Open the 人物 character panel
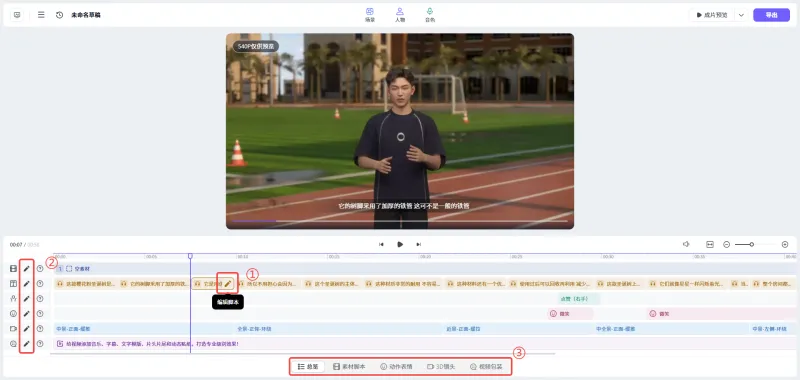 tap(400, 15)
